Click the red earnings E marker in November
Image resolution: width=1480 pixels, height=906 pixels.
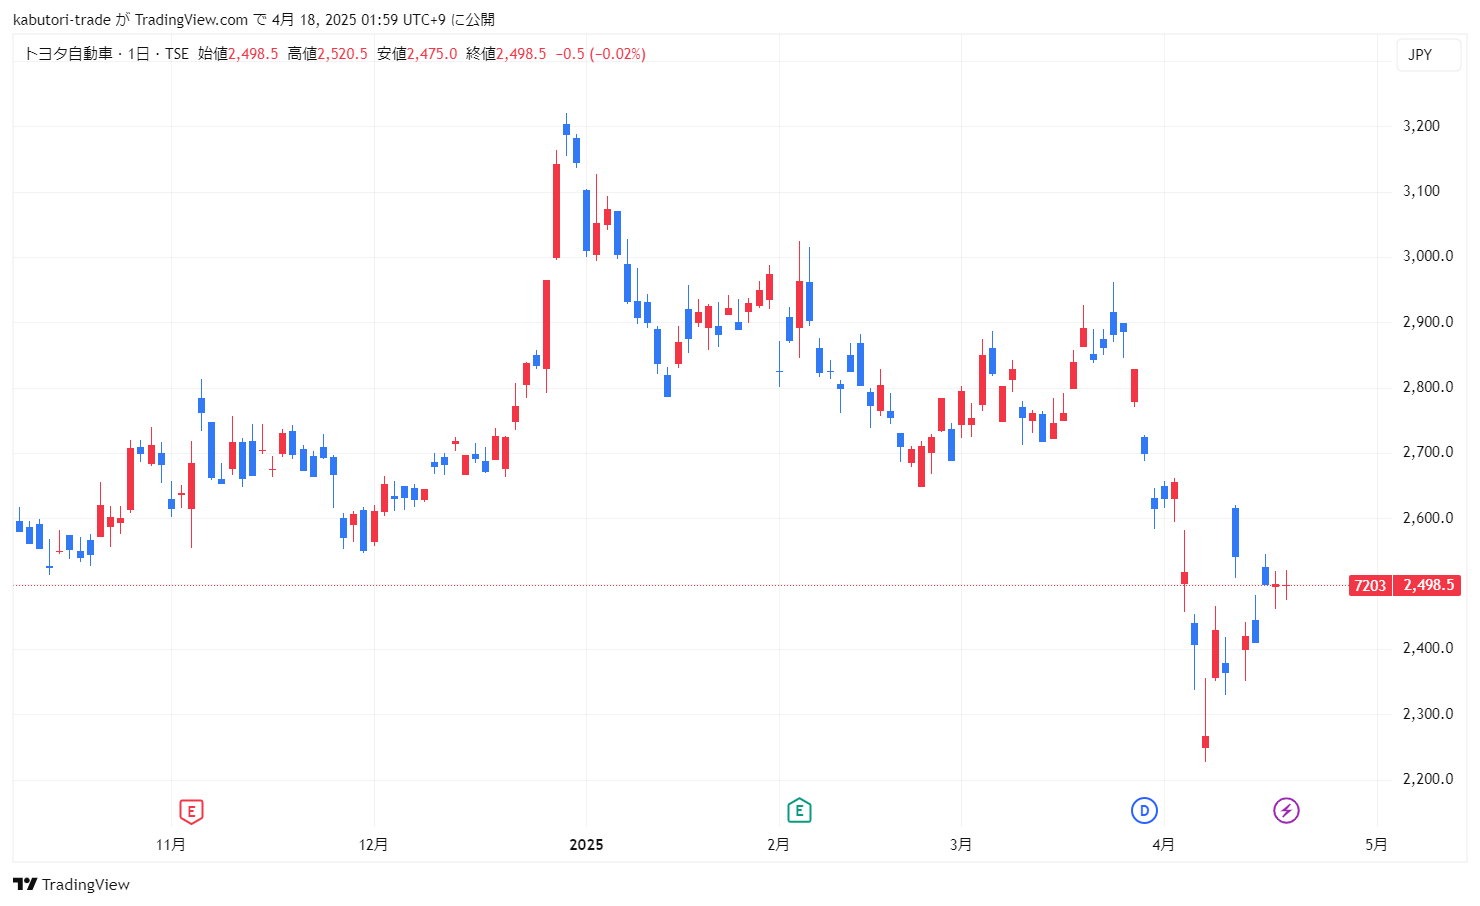191,811
